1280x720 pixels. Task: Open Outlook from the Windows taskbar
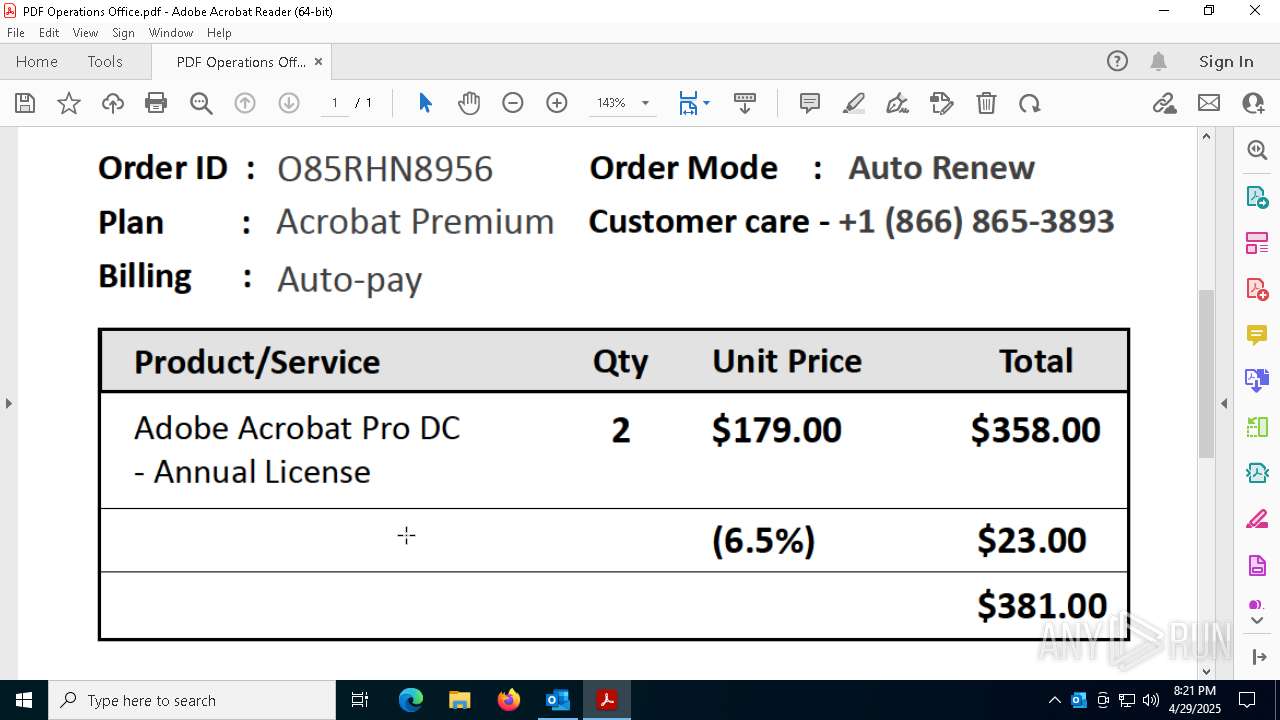click(557, 700)
